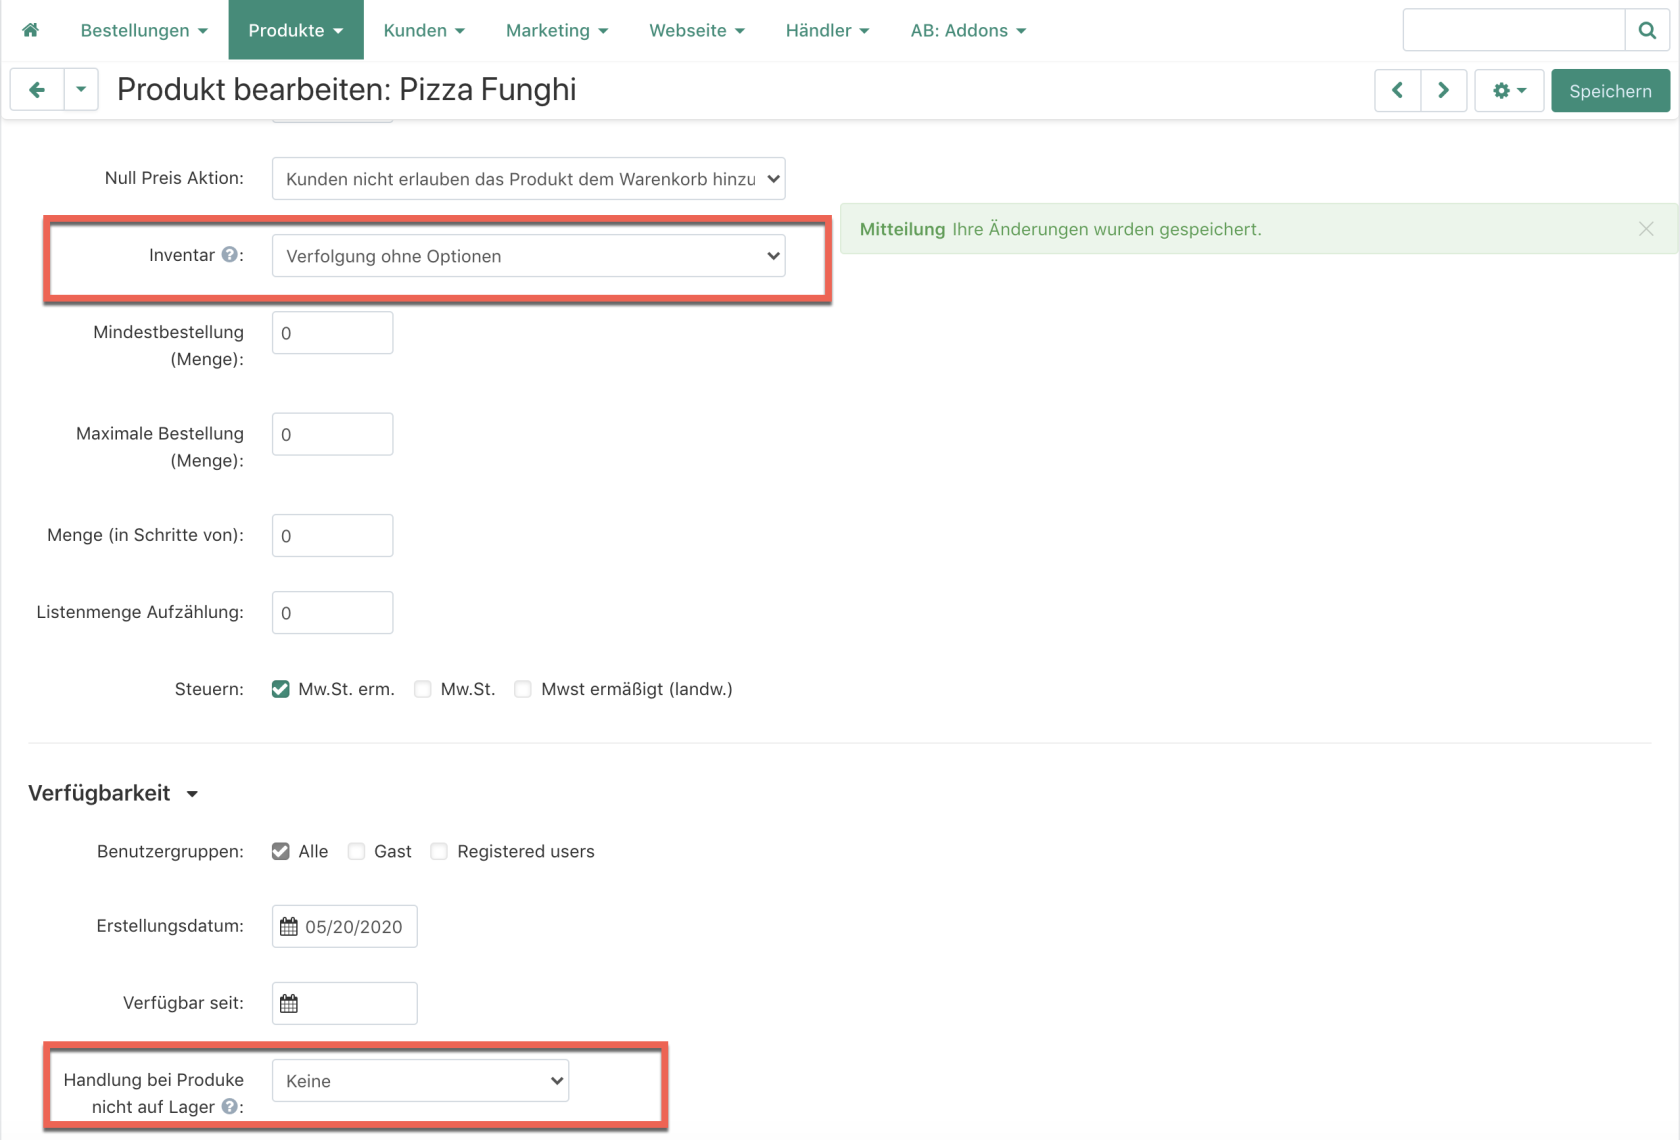Open the Produkte menu
1680x1140 pixels.
[296, 30]
